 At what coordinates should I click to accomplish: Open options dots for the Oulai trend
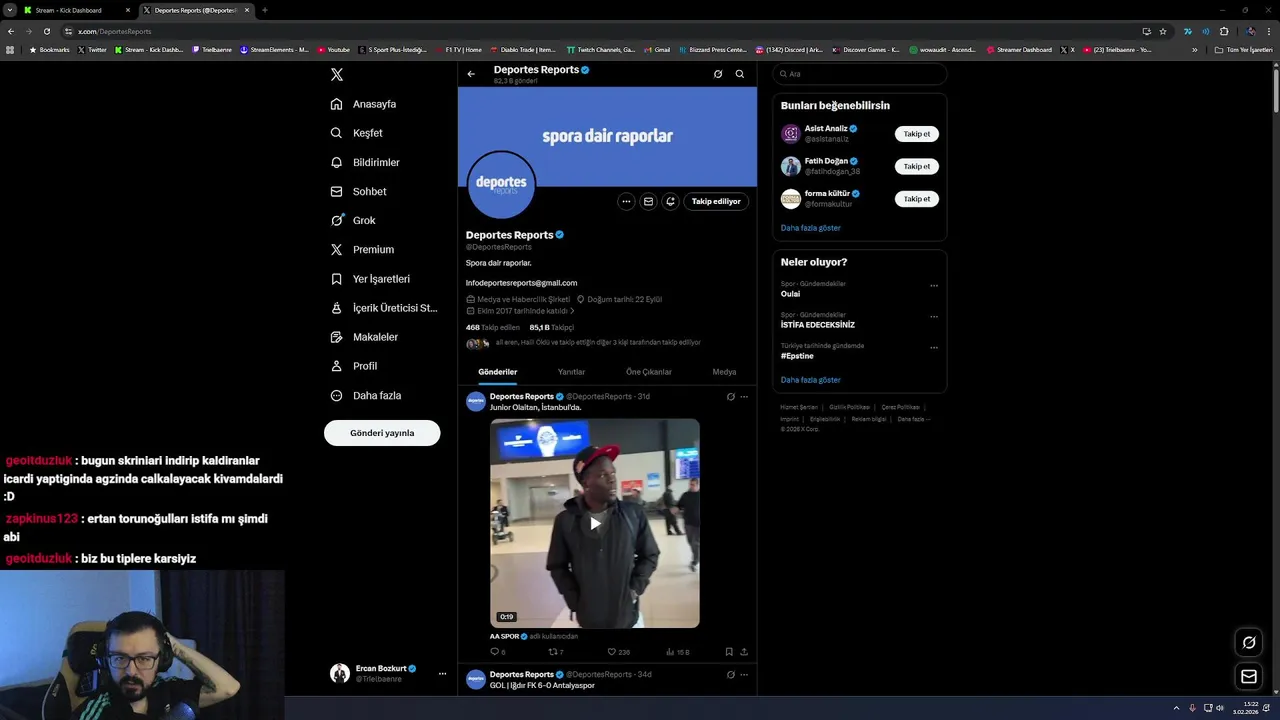coord(934,286)
